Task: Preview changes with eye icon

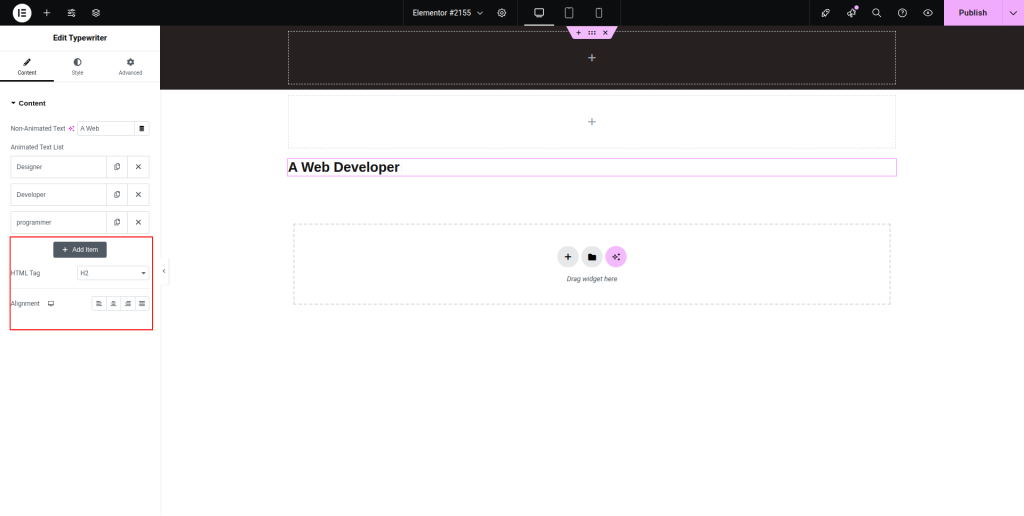Action: (x=927, y=12)
